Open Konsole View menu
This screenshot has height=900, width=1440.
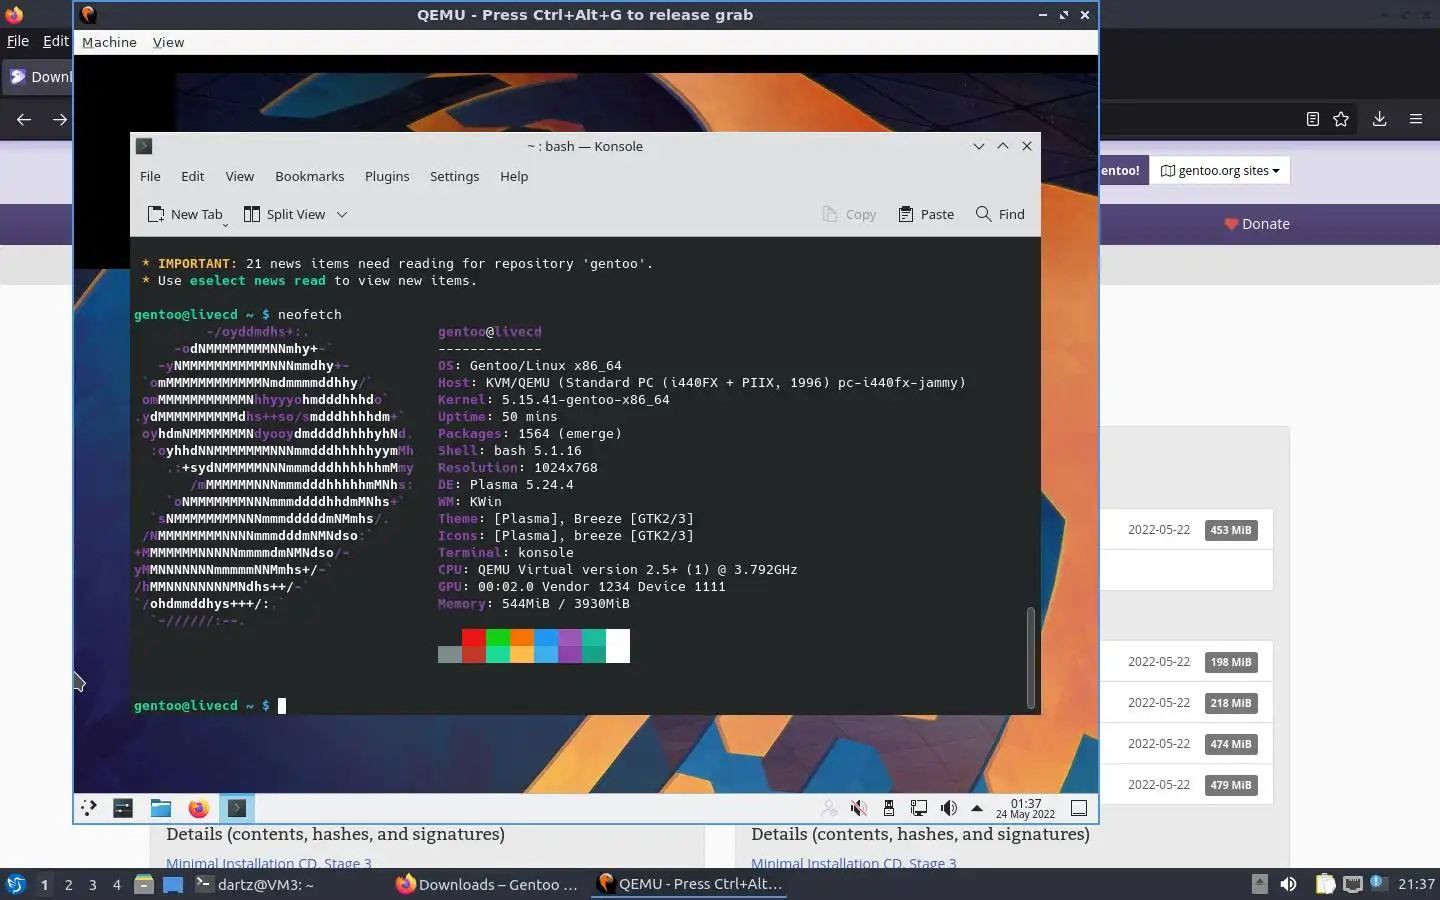(239, 176)
